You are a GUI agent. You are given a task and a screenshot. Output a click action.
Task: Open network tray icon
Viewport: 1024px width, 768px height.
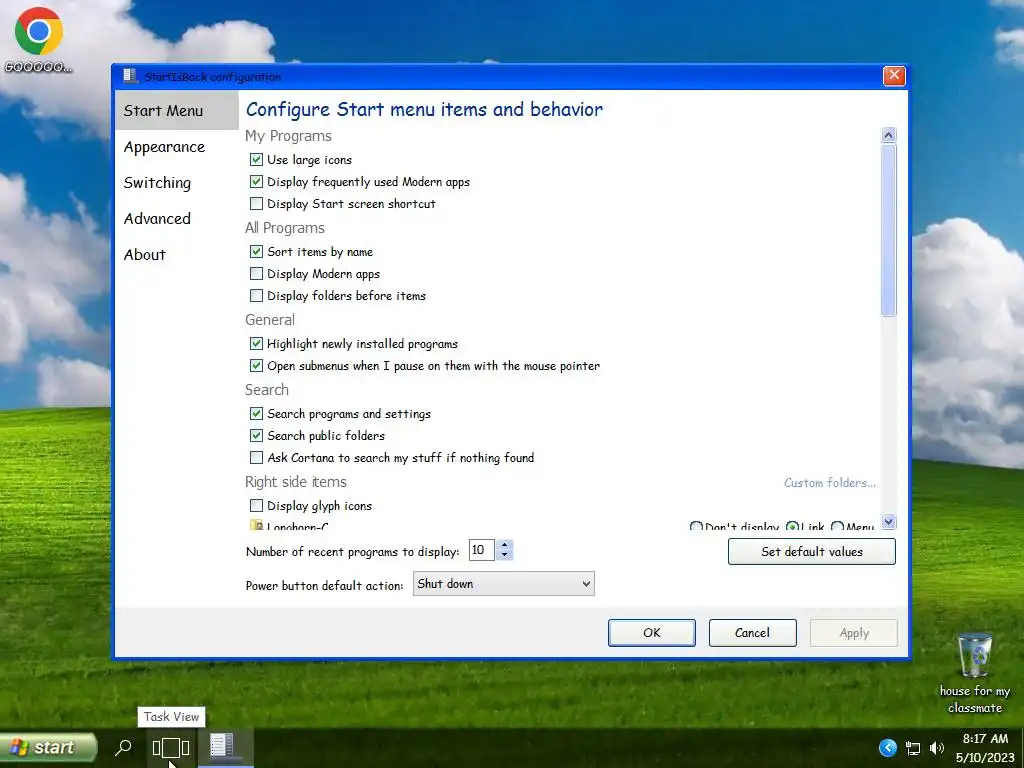(x=912, y=748)
